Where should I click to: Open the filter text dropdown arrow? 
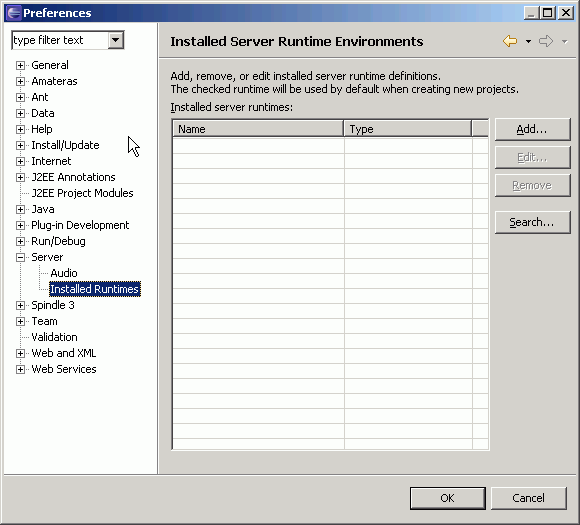click(115, 40)
